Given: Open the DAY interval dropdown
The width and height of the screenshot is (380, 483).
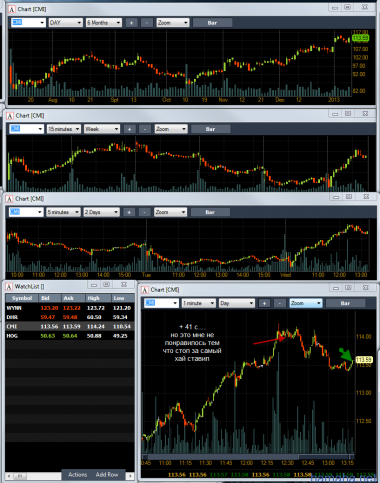Looking at the screenshot, I should (x=66, y=23).
